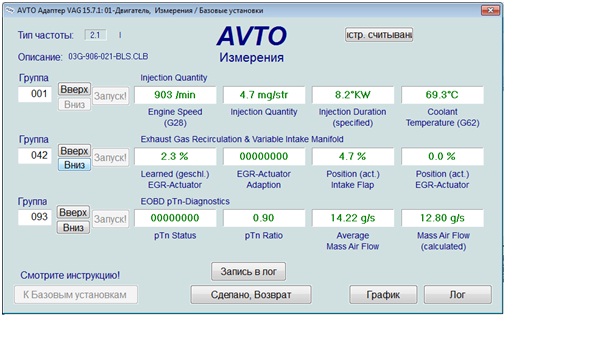Click Запуск! button for group 001
Viewport: 614px width, 360px height.
[111, 96]
